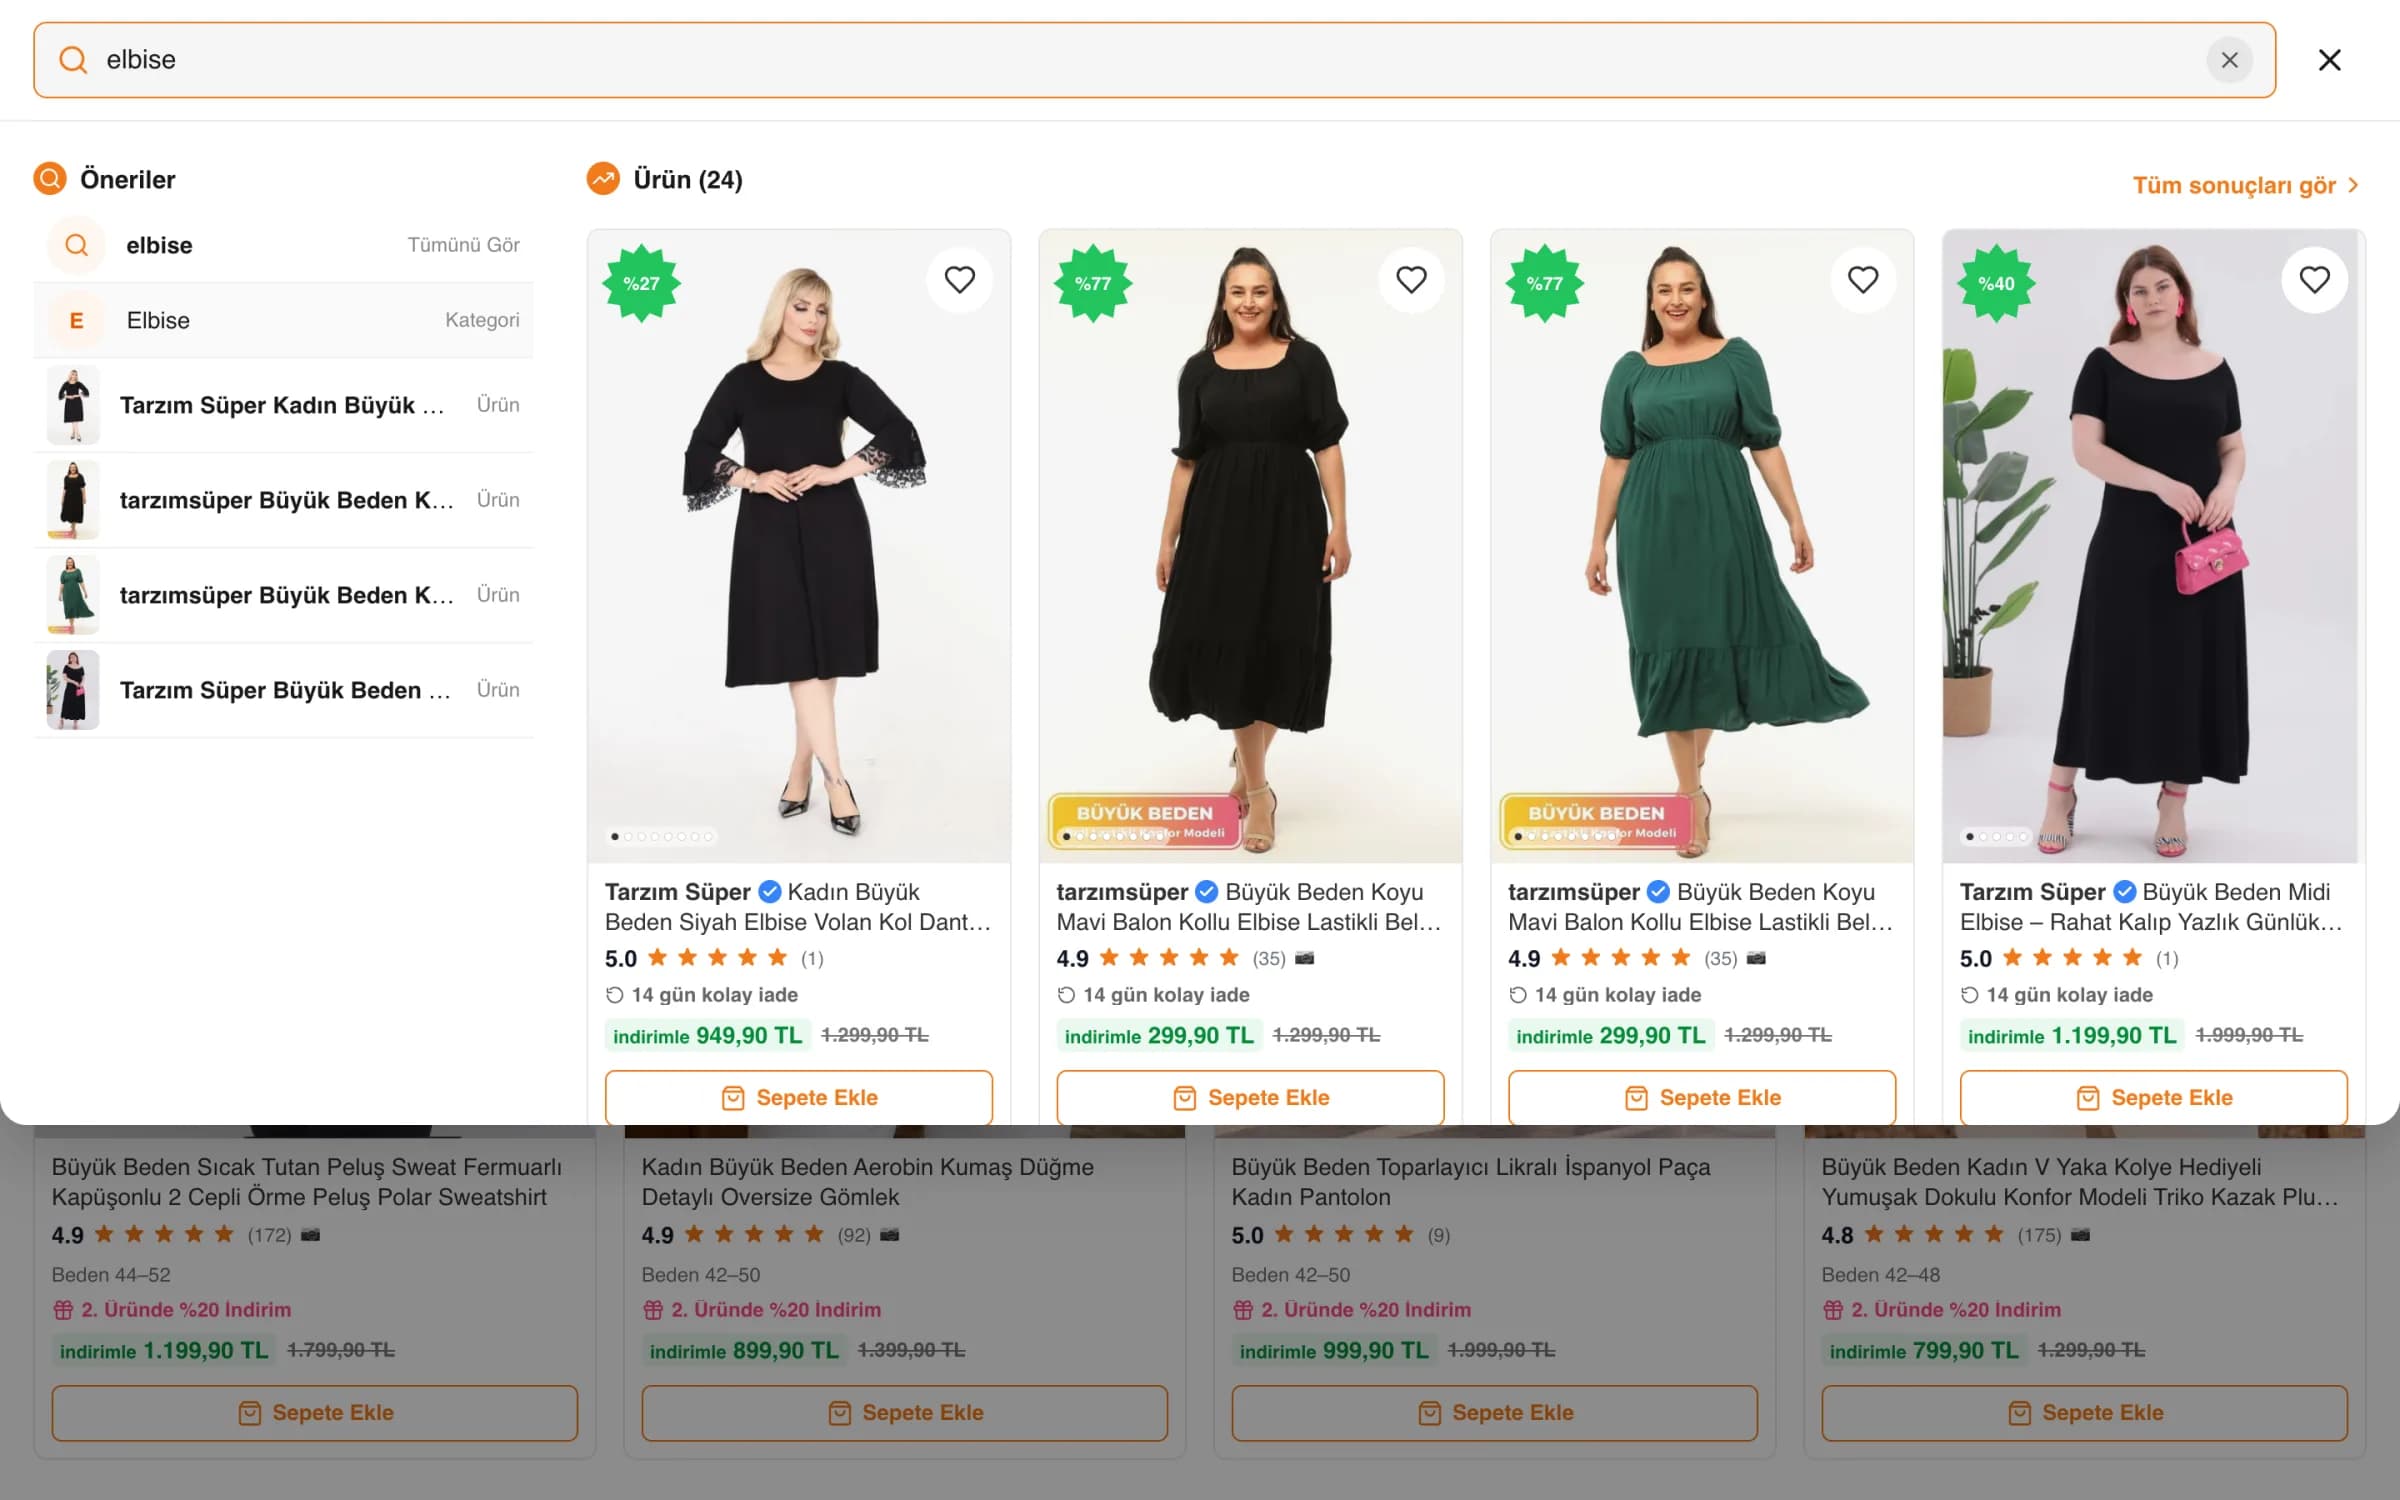Add the Oversize Gömlek to cart

pos(904,1412)
